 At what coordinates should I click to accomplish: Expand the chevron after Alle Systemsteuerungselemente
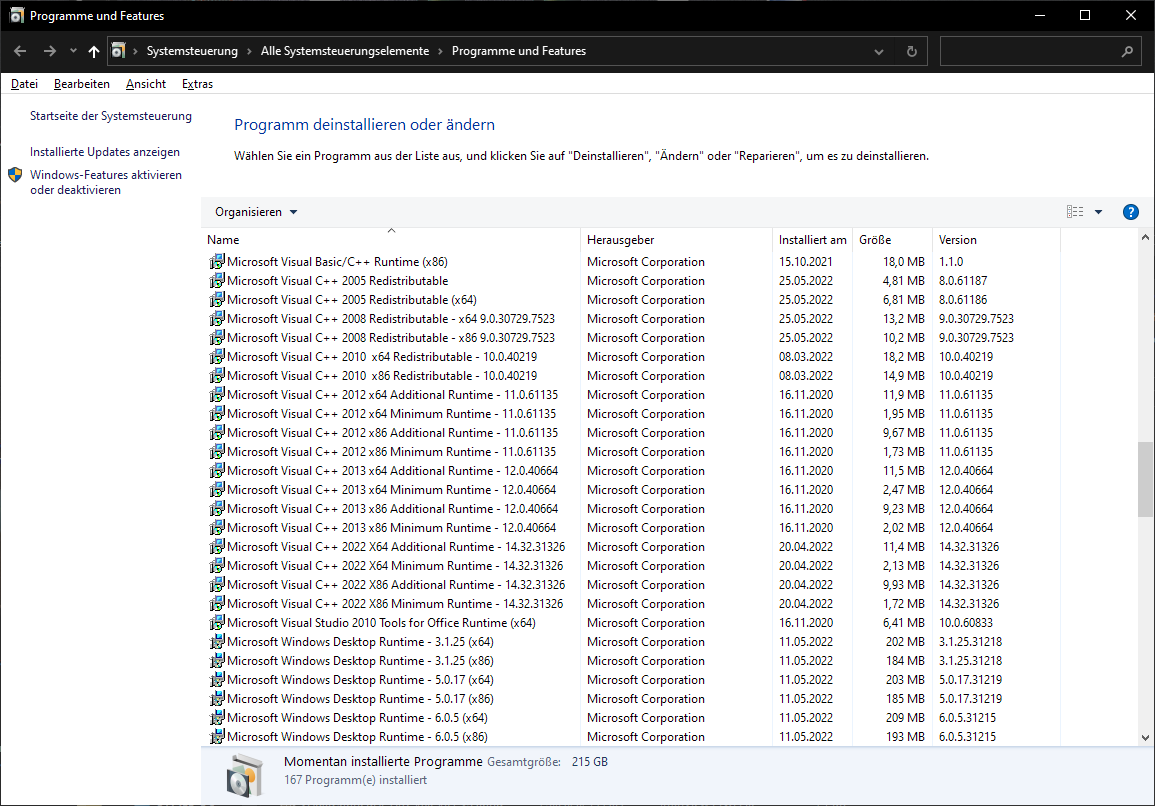point(440,52)
